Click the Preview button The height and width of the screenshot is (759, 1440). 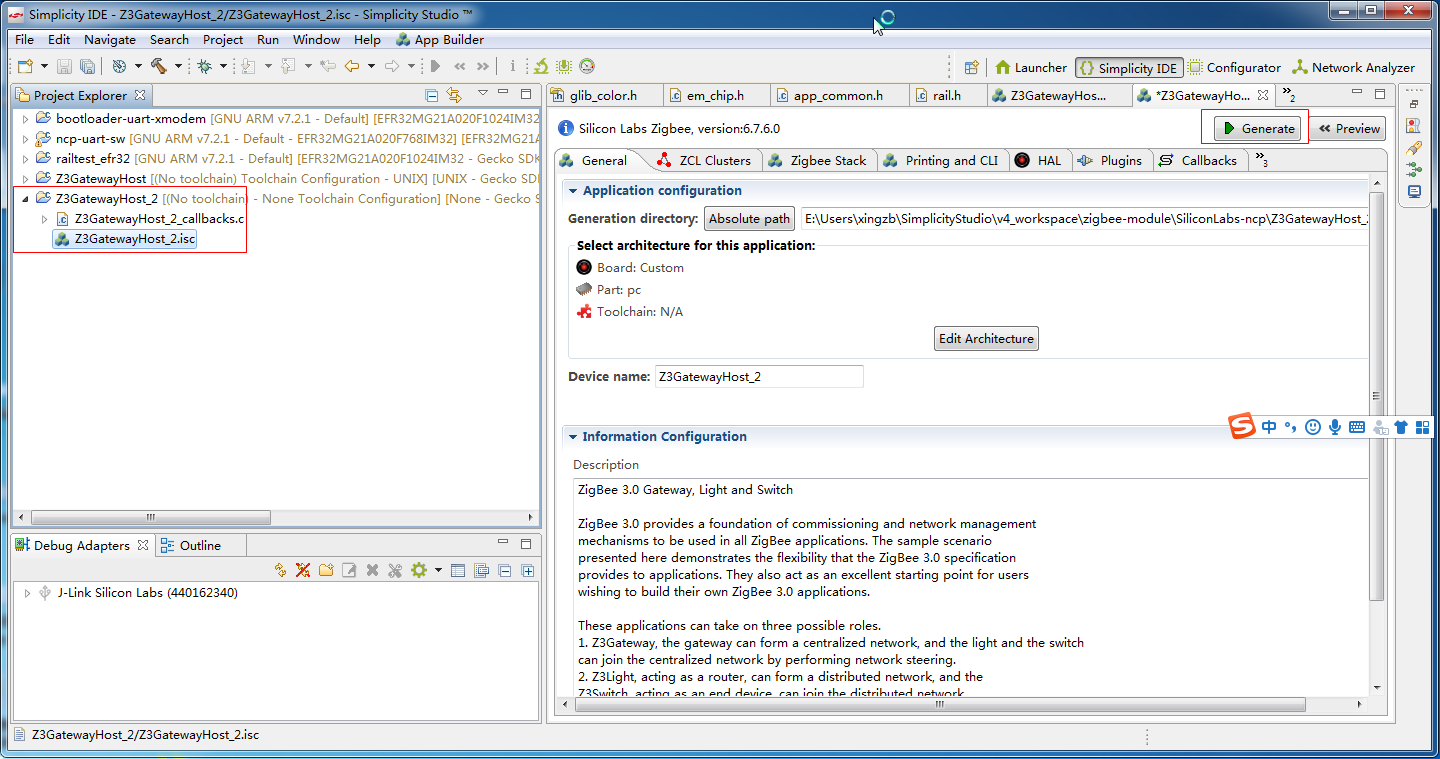(1349, 128)
